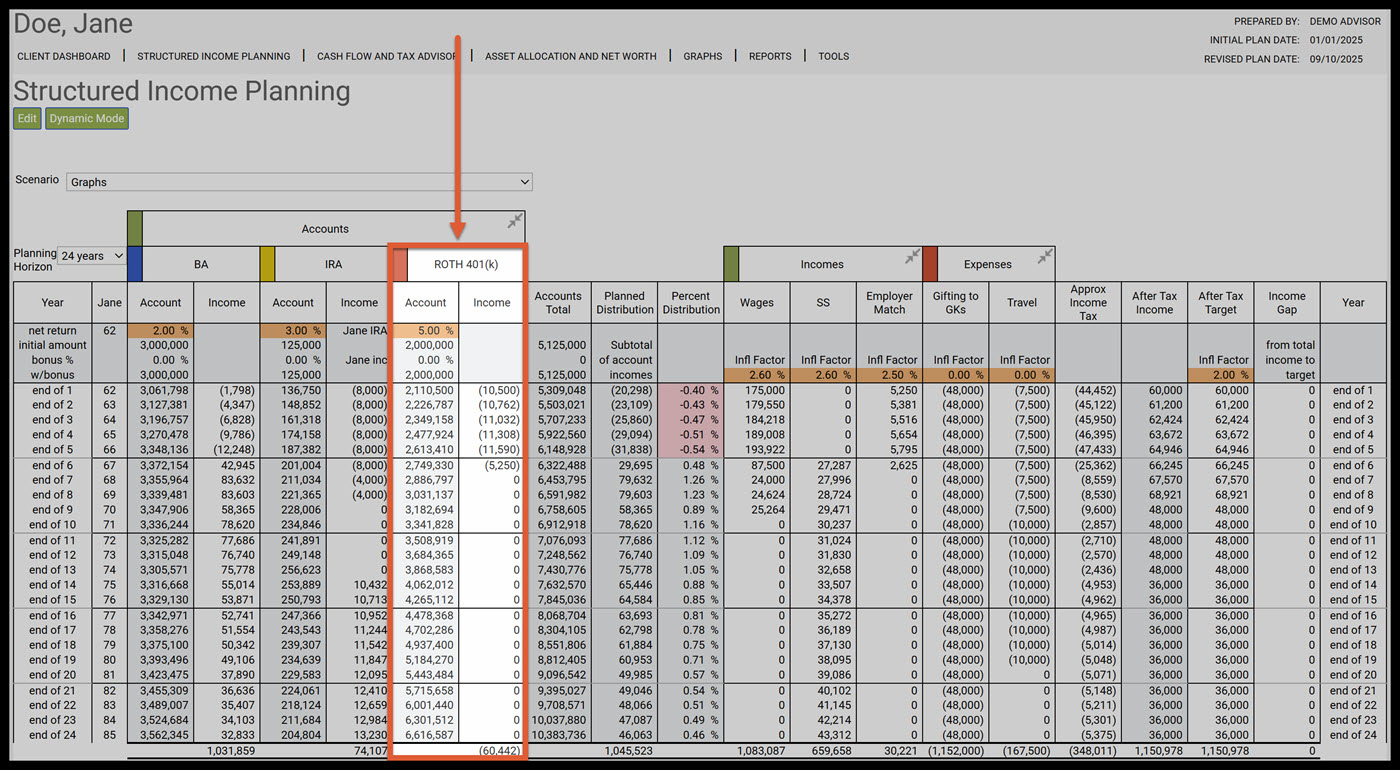Edit the IRA net return 3.00 % field
Image resolution: width=1400 pixels, height=770 pixels.
pyautogui.click(x=293, y=330)
